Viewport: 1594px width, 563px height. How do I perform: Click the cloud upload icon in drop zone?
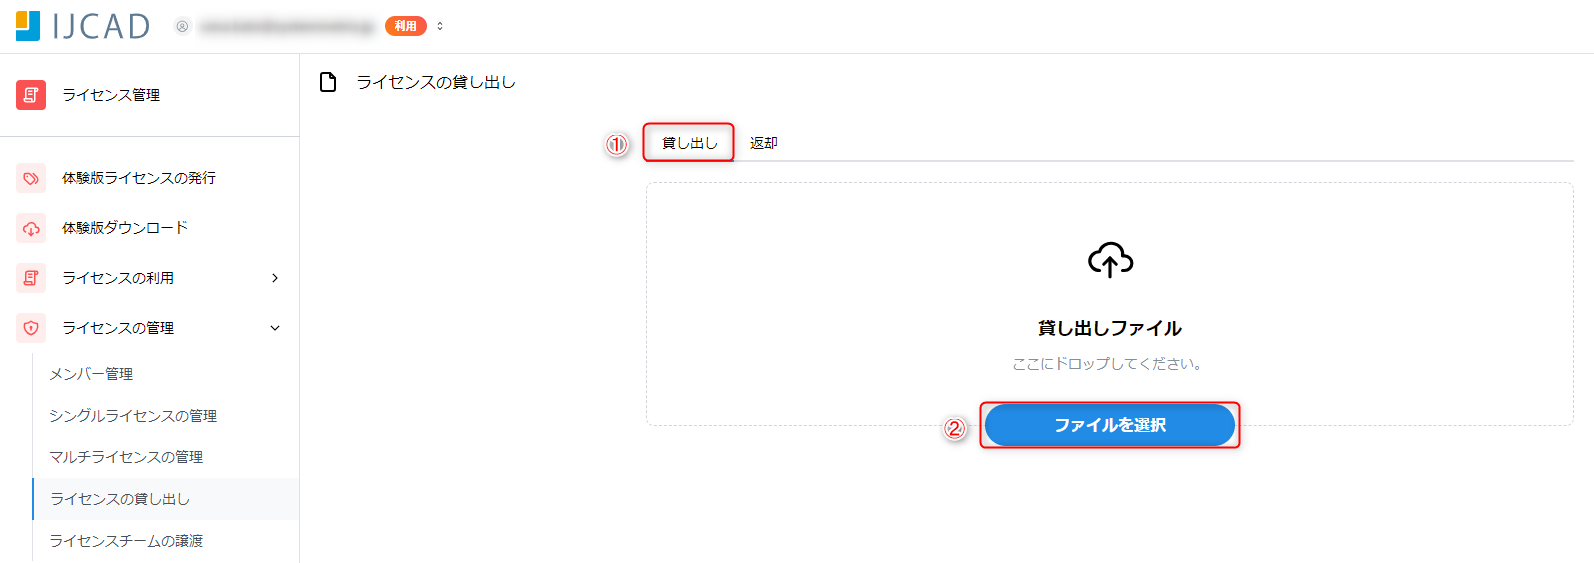click(1110, 260)
